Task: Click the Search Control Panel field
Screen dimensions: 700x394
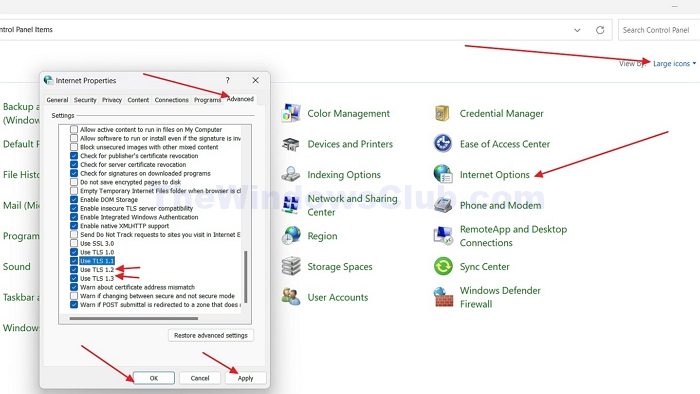Action: coord(659,30)
